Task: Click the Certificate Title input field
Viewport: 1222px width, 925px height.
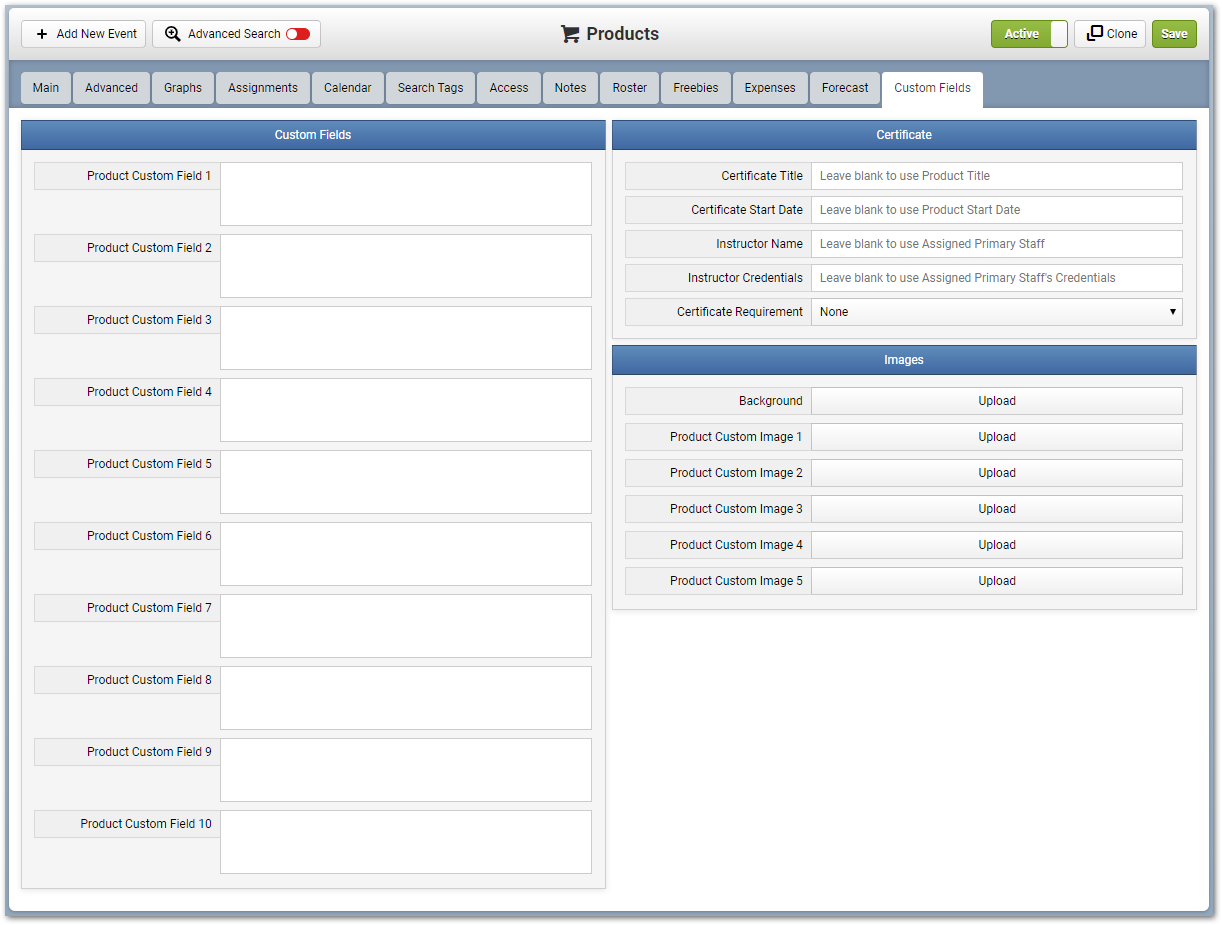Action: [x=997, y=176]
